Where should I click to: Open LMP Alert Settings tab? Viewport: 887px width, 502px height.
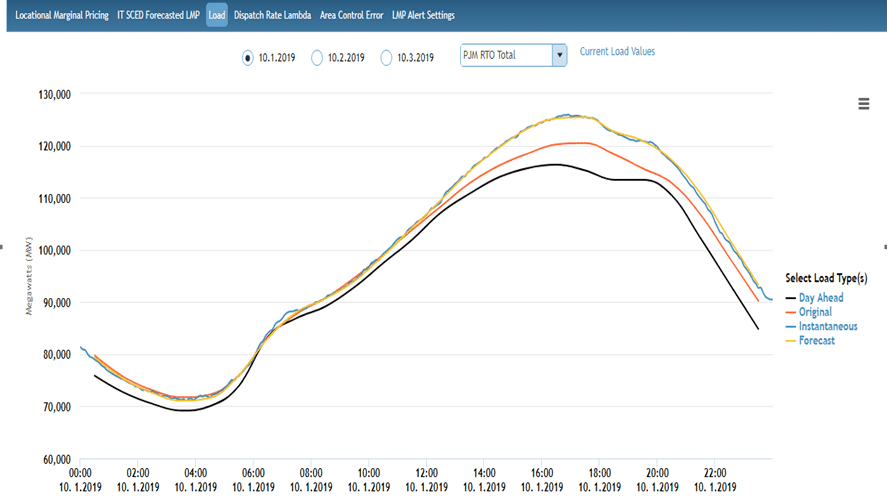tap(423, 16)
